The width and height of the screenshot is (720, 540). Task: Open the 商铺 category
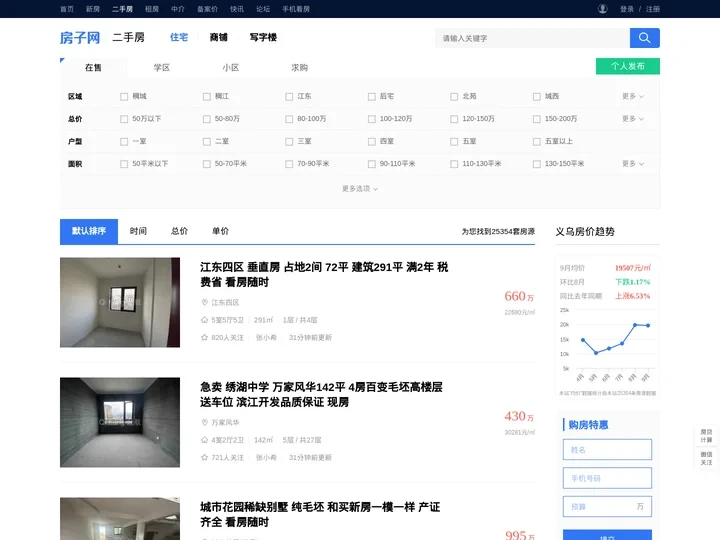(x=219, y=37)
